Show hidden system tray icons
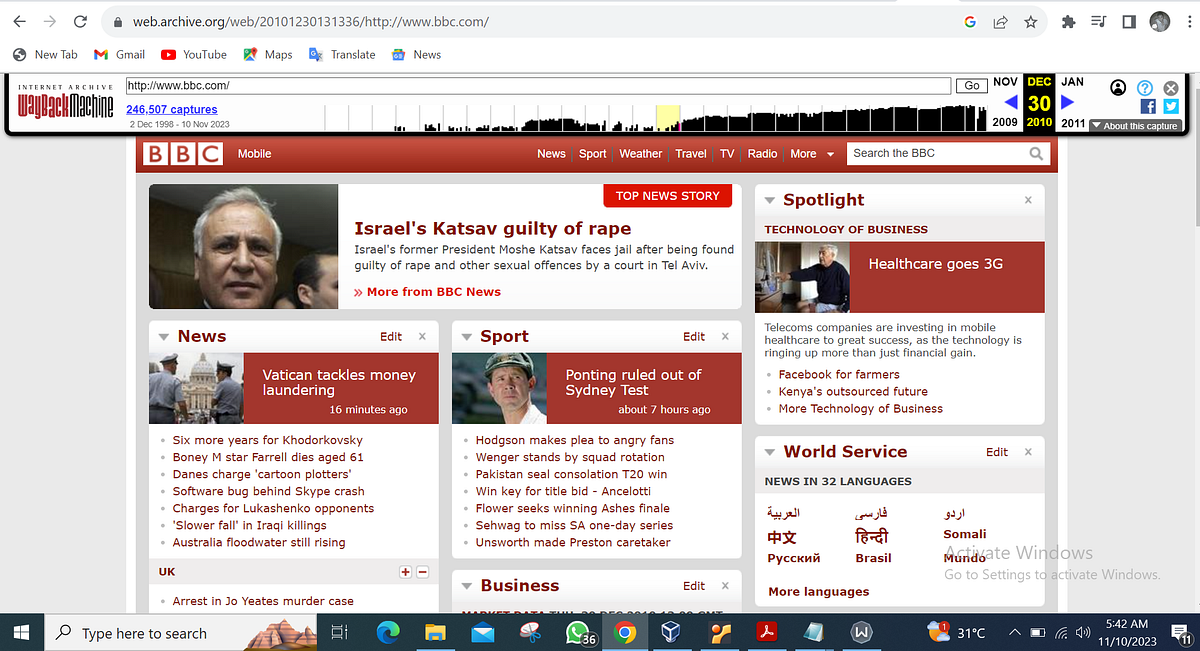The width and height of the screenshot is (1200, 651). (1014, 633)
